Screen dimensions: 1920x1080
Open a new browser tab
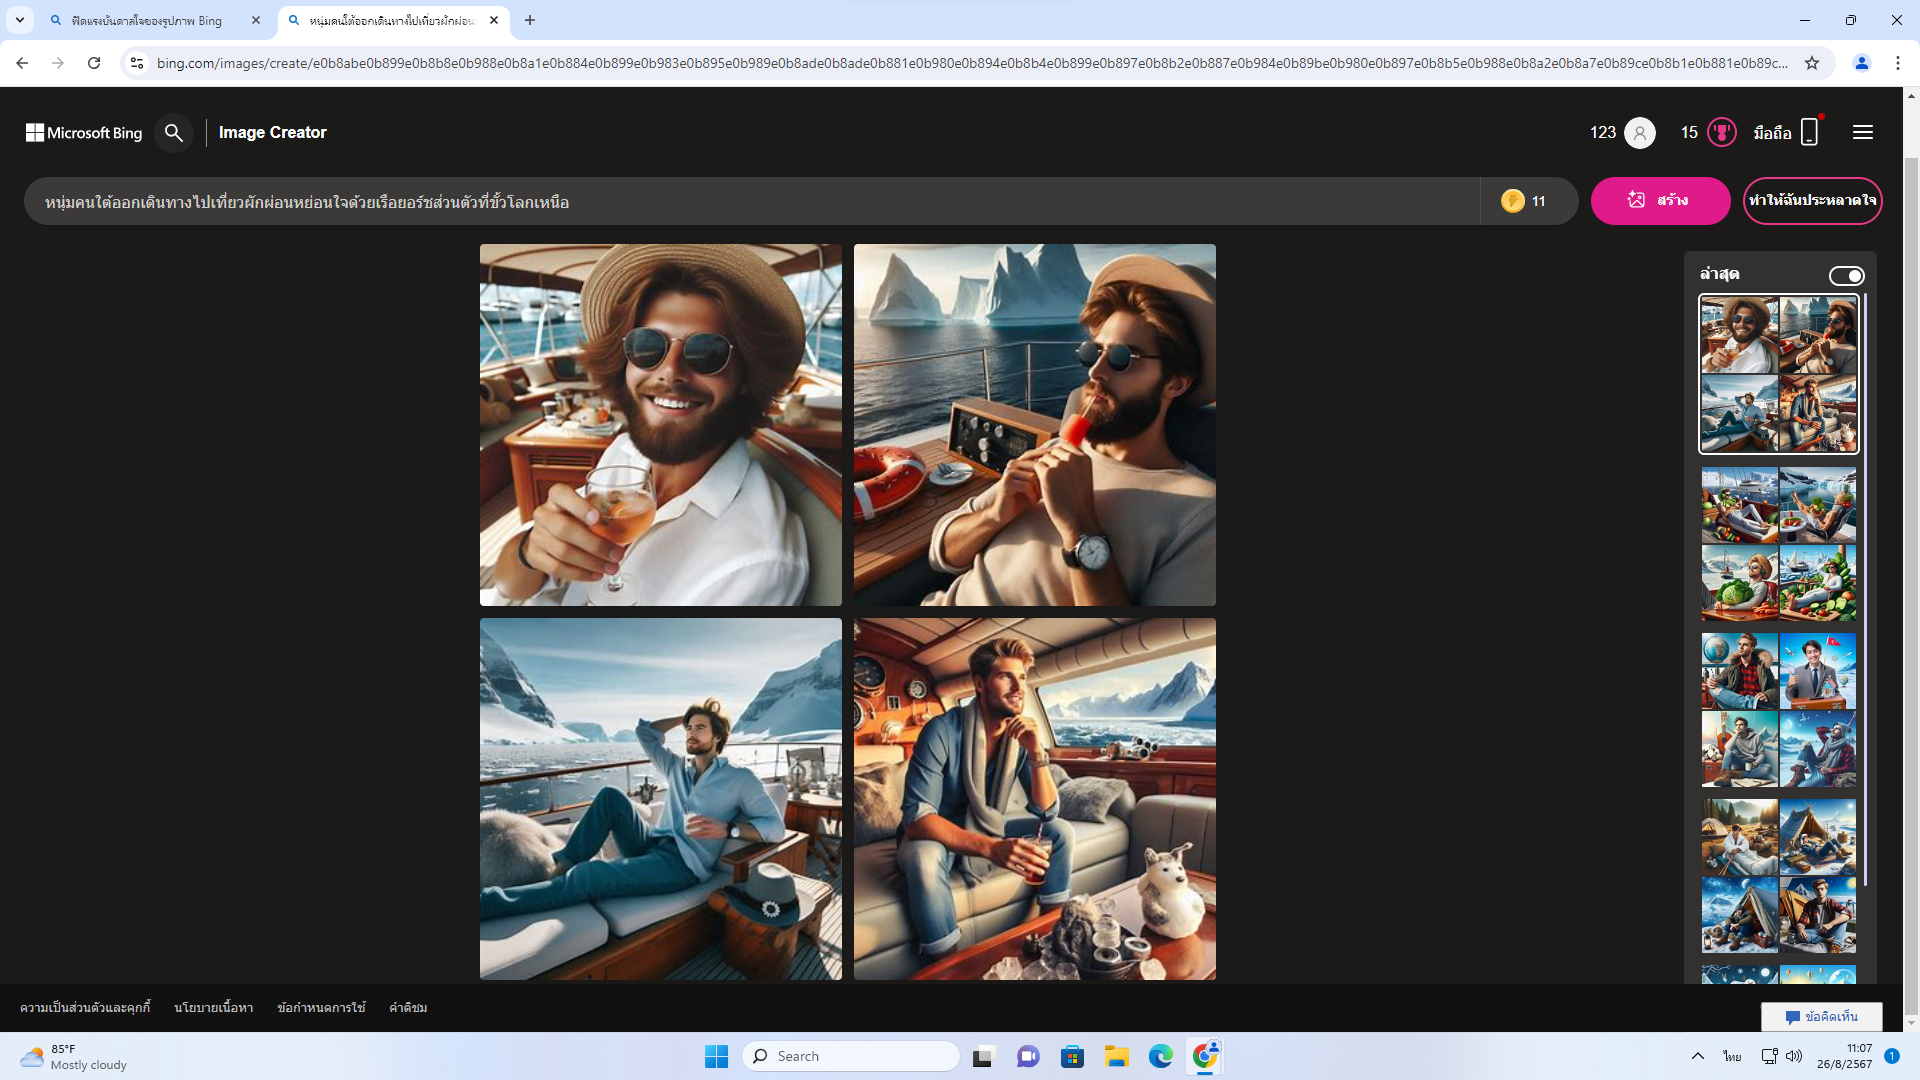click(530, 20)
